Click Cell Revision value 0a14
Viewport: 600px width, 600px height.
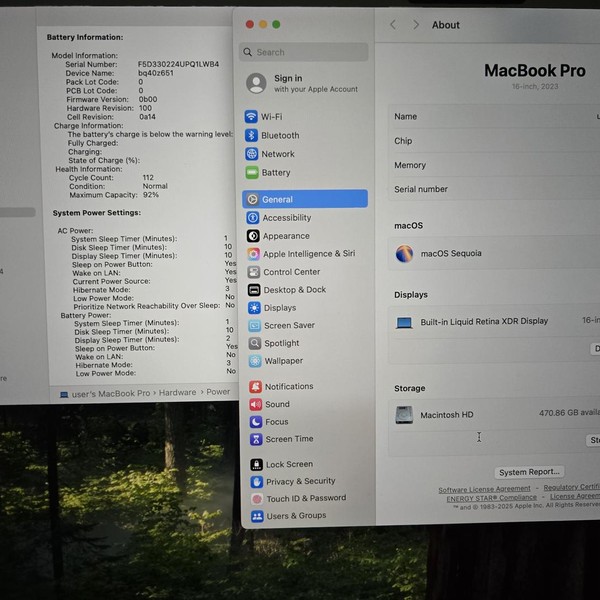coord(147,117)
